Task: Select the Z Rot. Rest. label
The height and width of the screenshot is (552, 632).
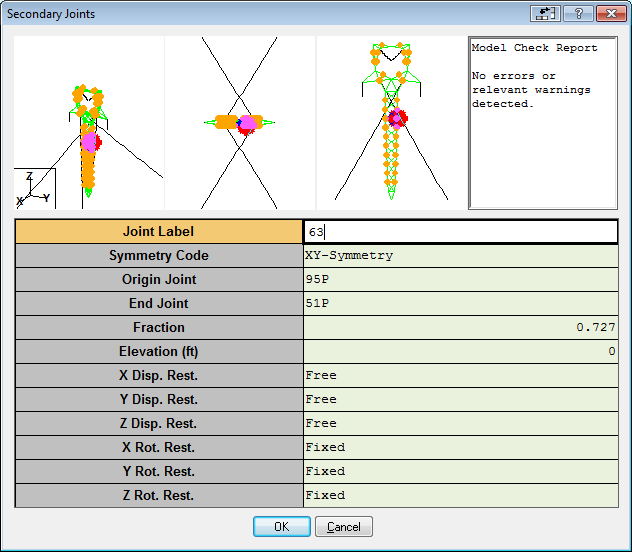Action: click(x=159, y=496)
